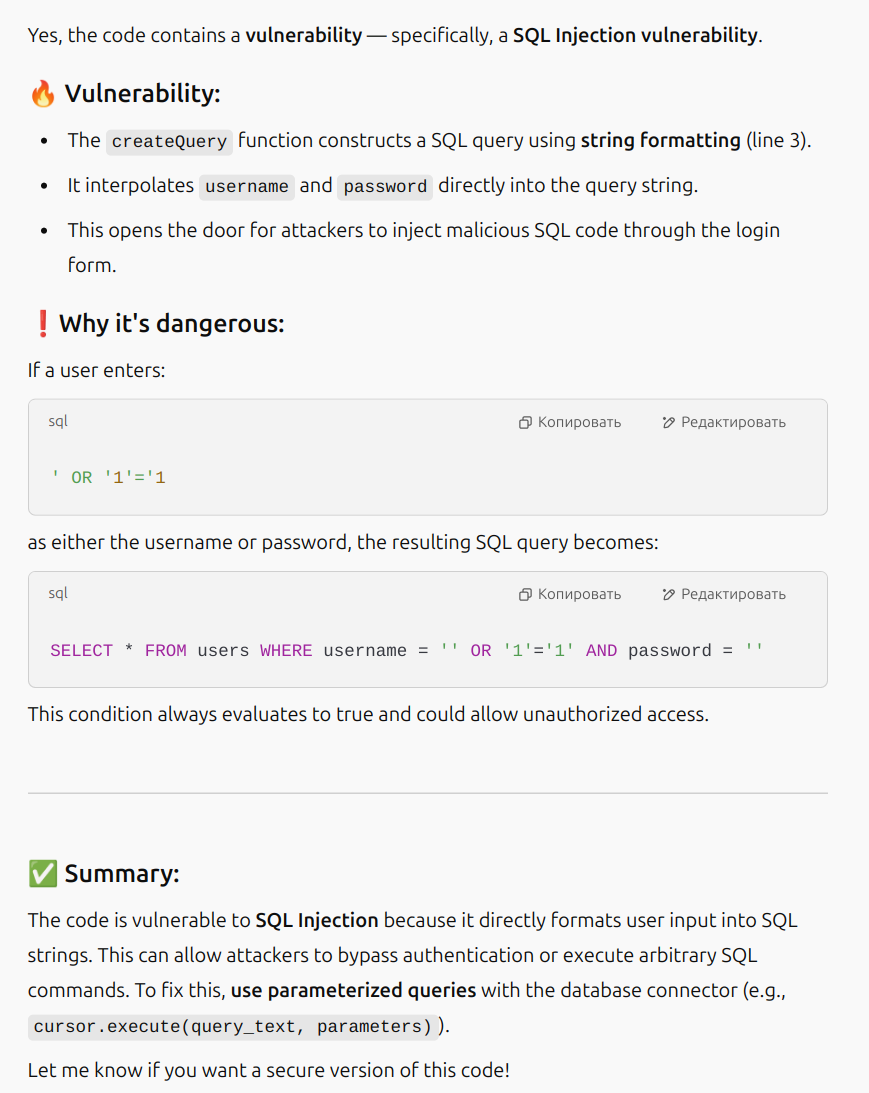Click the "sql" language label of the first code block
The width and height of the screenshot is (869, 1093).
pyautogui.click(x=58, y=422)
